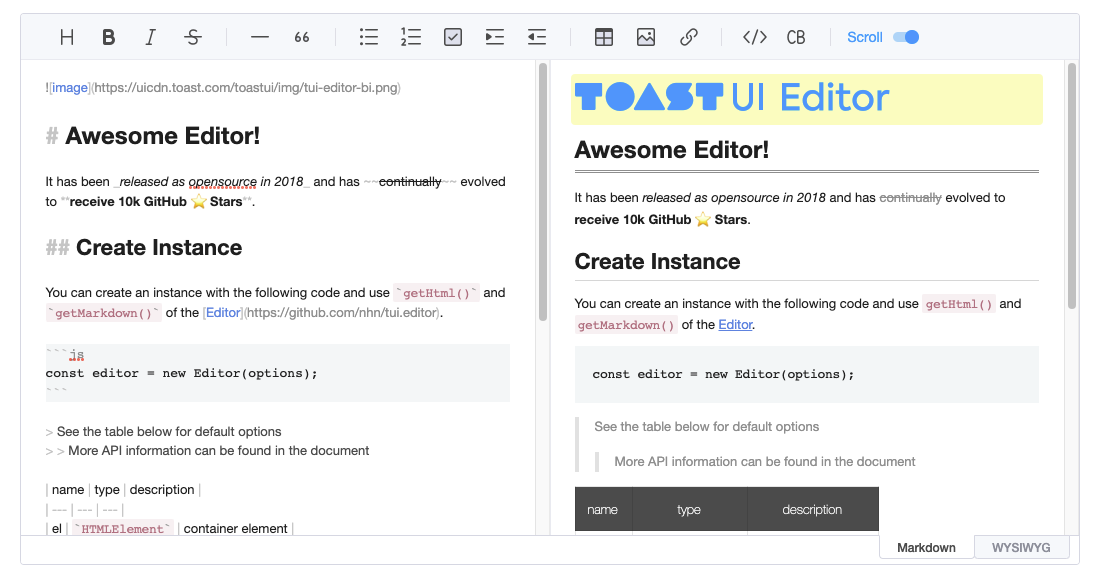Create an ordered numbered list
The image size is (1097, 588).
411,37
